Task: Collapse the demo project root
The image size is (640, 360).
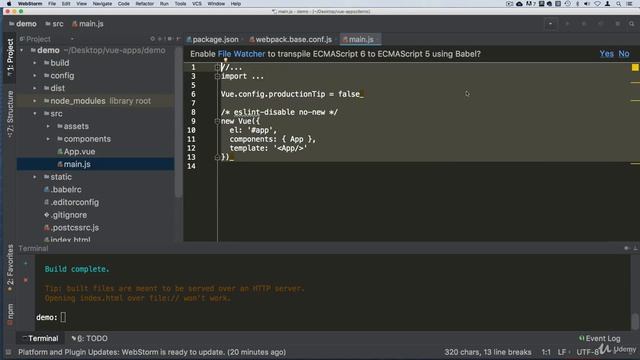Action: click(x=22, y=51)
